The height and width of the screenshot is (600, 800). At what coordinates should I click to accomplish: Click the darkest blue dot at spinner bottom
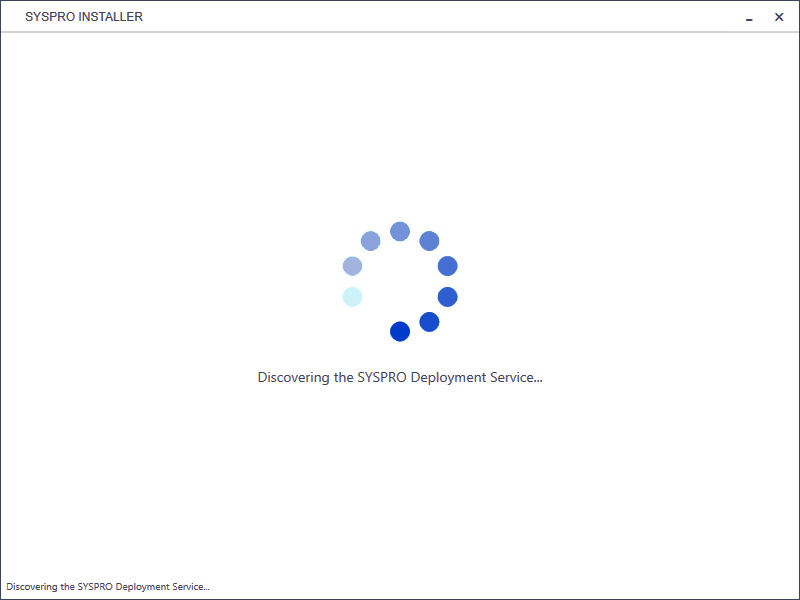click(x=400, y=332)
